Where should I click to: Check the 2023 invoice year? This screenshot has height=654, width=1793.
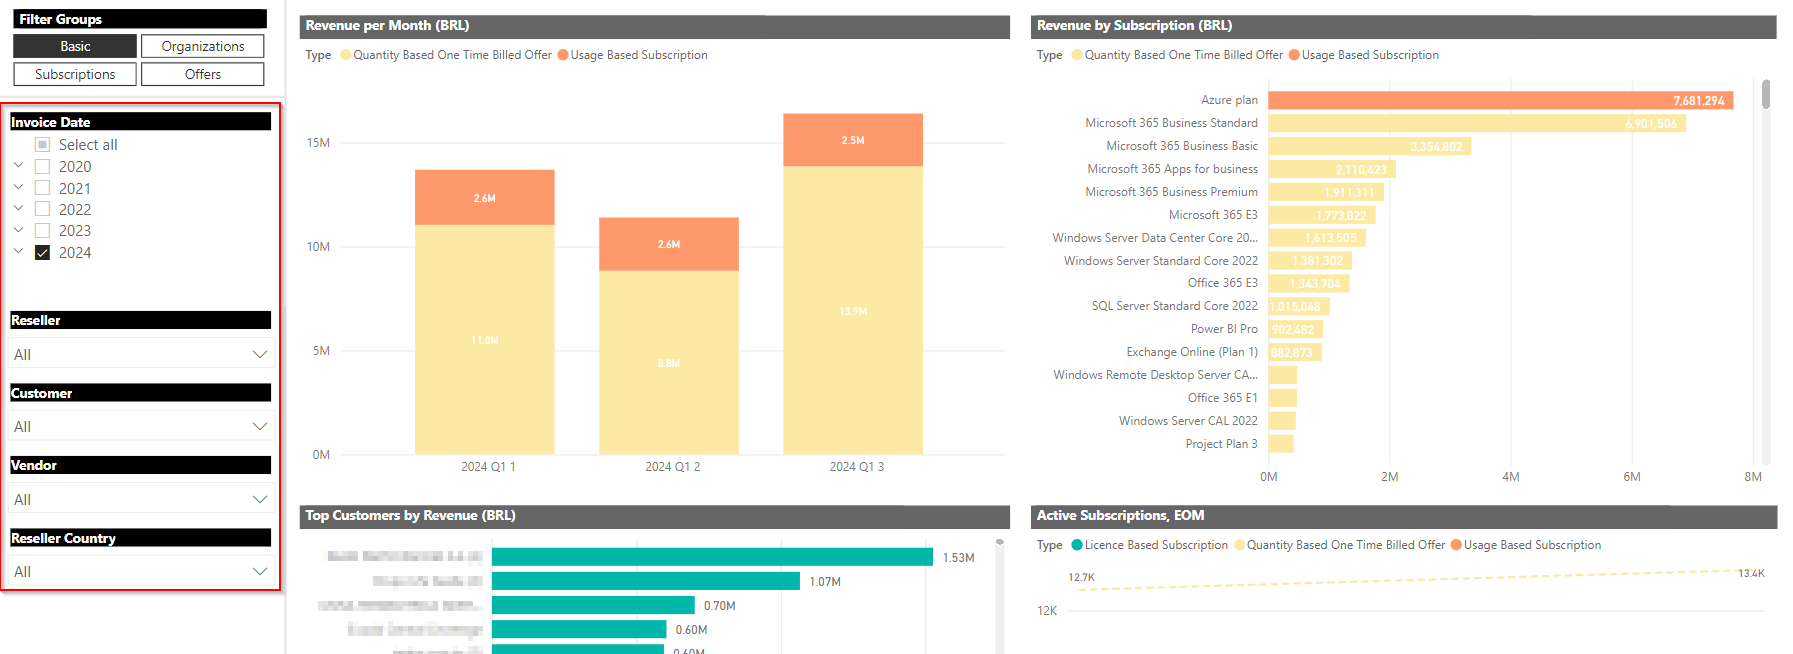[x=42, y=231]
